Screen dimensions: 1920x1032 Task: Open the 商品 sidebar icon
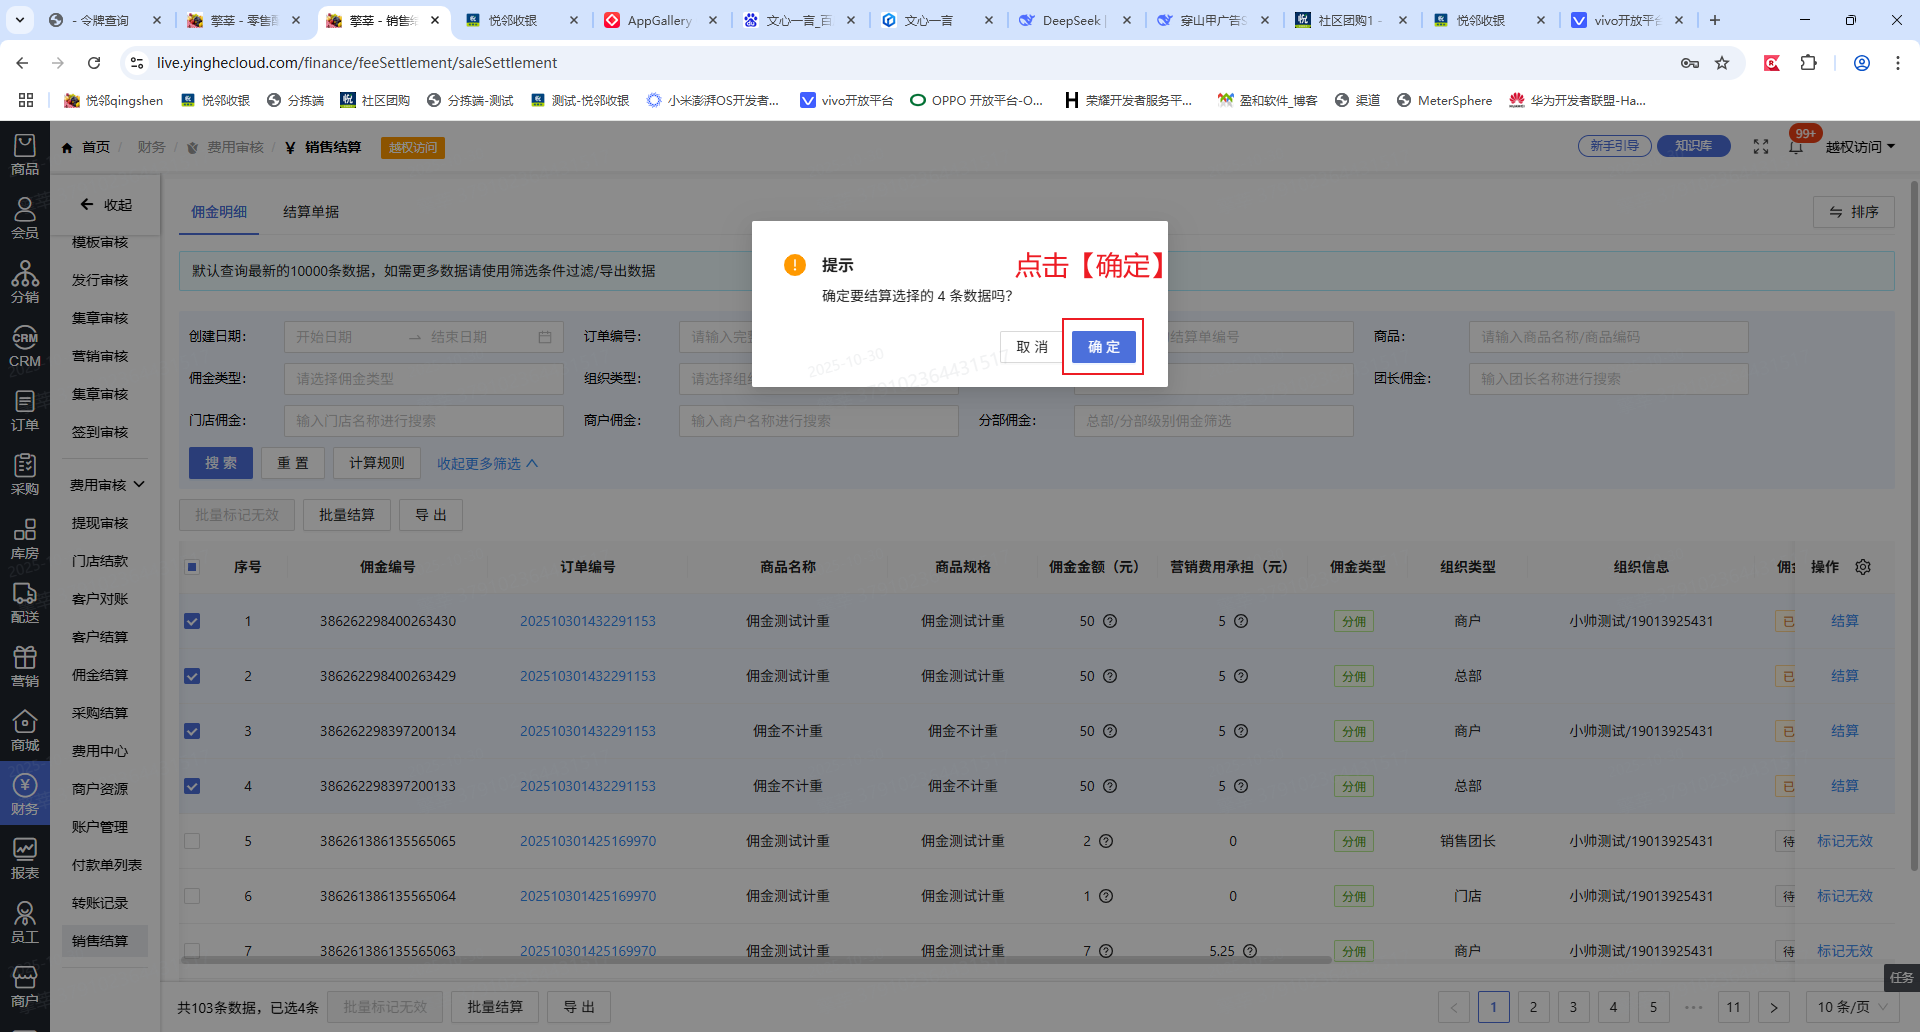25,155
